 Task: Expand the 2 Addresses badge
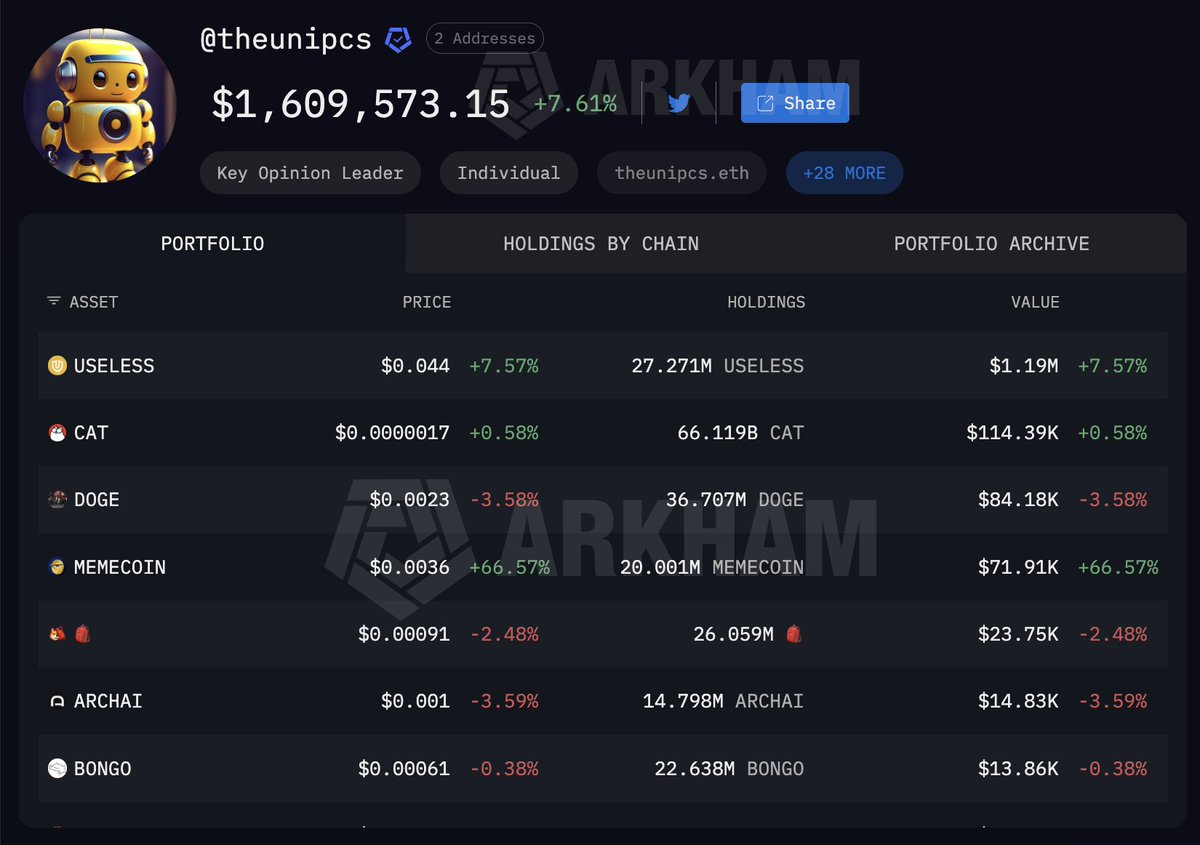click(485, 39)
